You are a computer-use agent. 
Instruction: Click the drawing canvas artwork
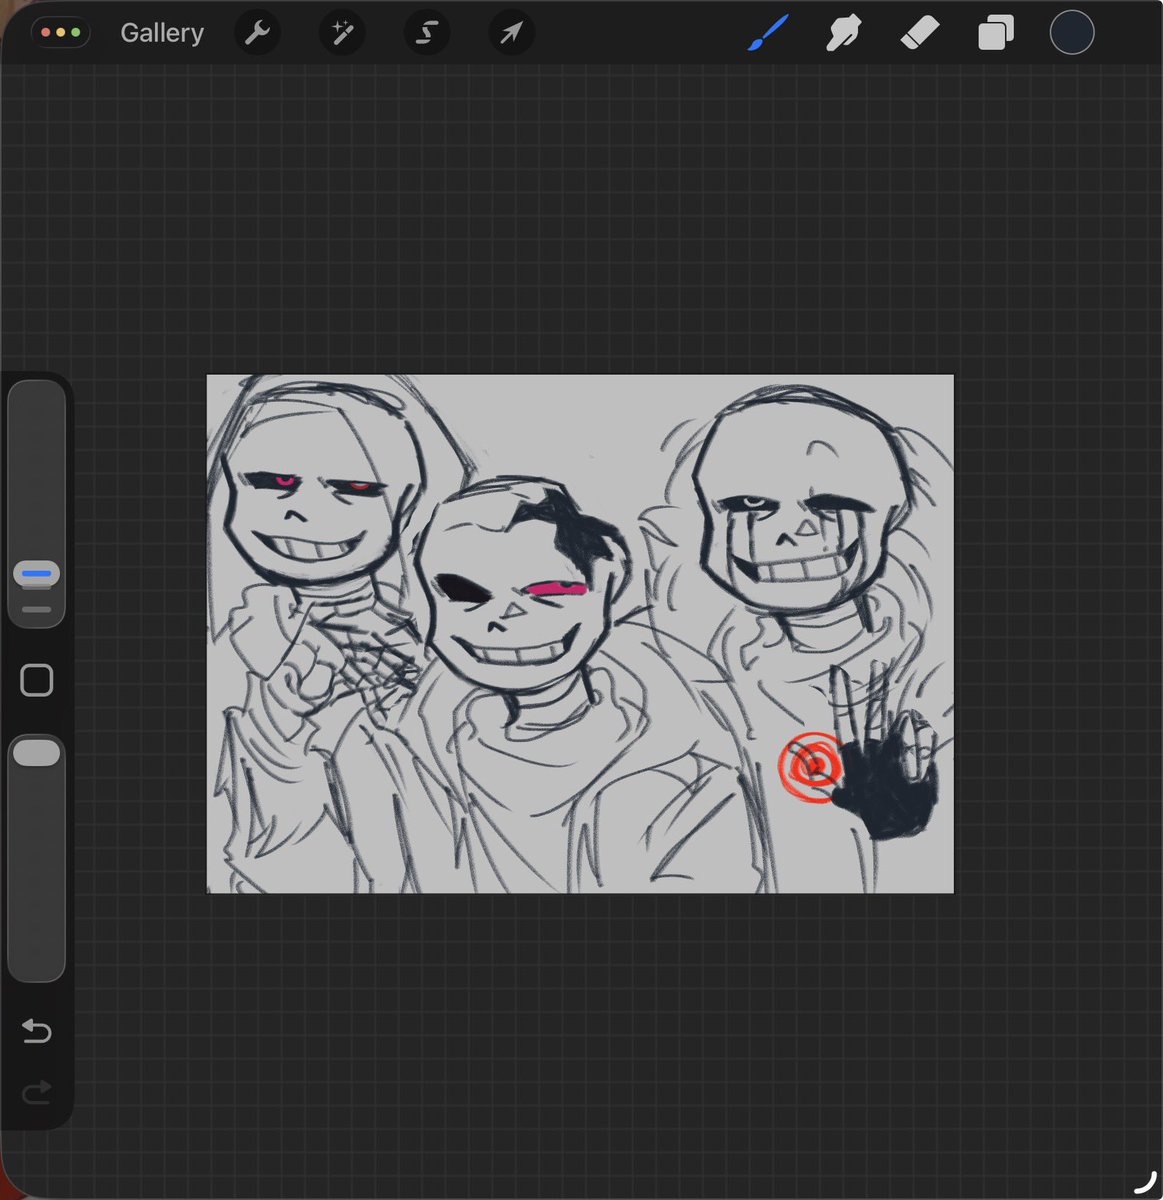(x=580, y=634)
